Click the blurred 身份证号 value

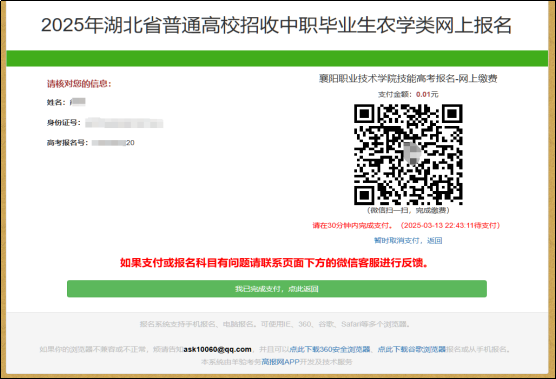pos(124,123)
